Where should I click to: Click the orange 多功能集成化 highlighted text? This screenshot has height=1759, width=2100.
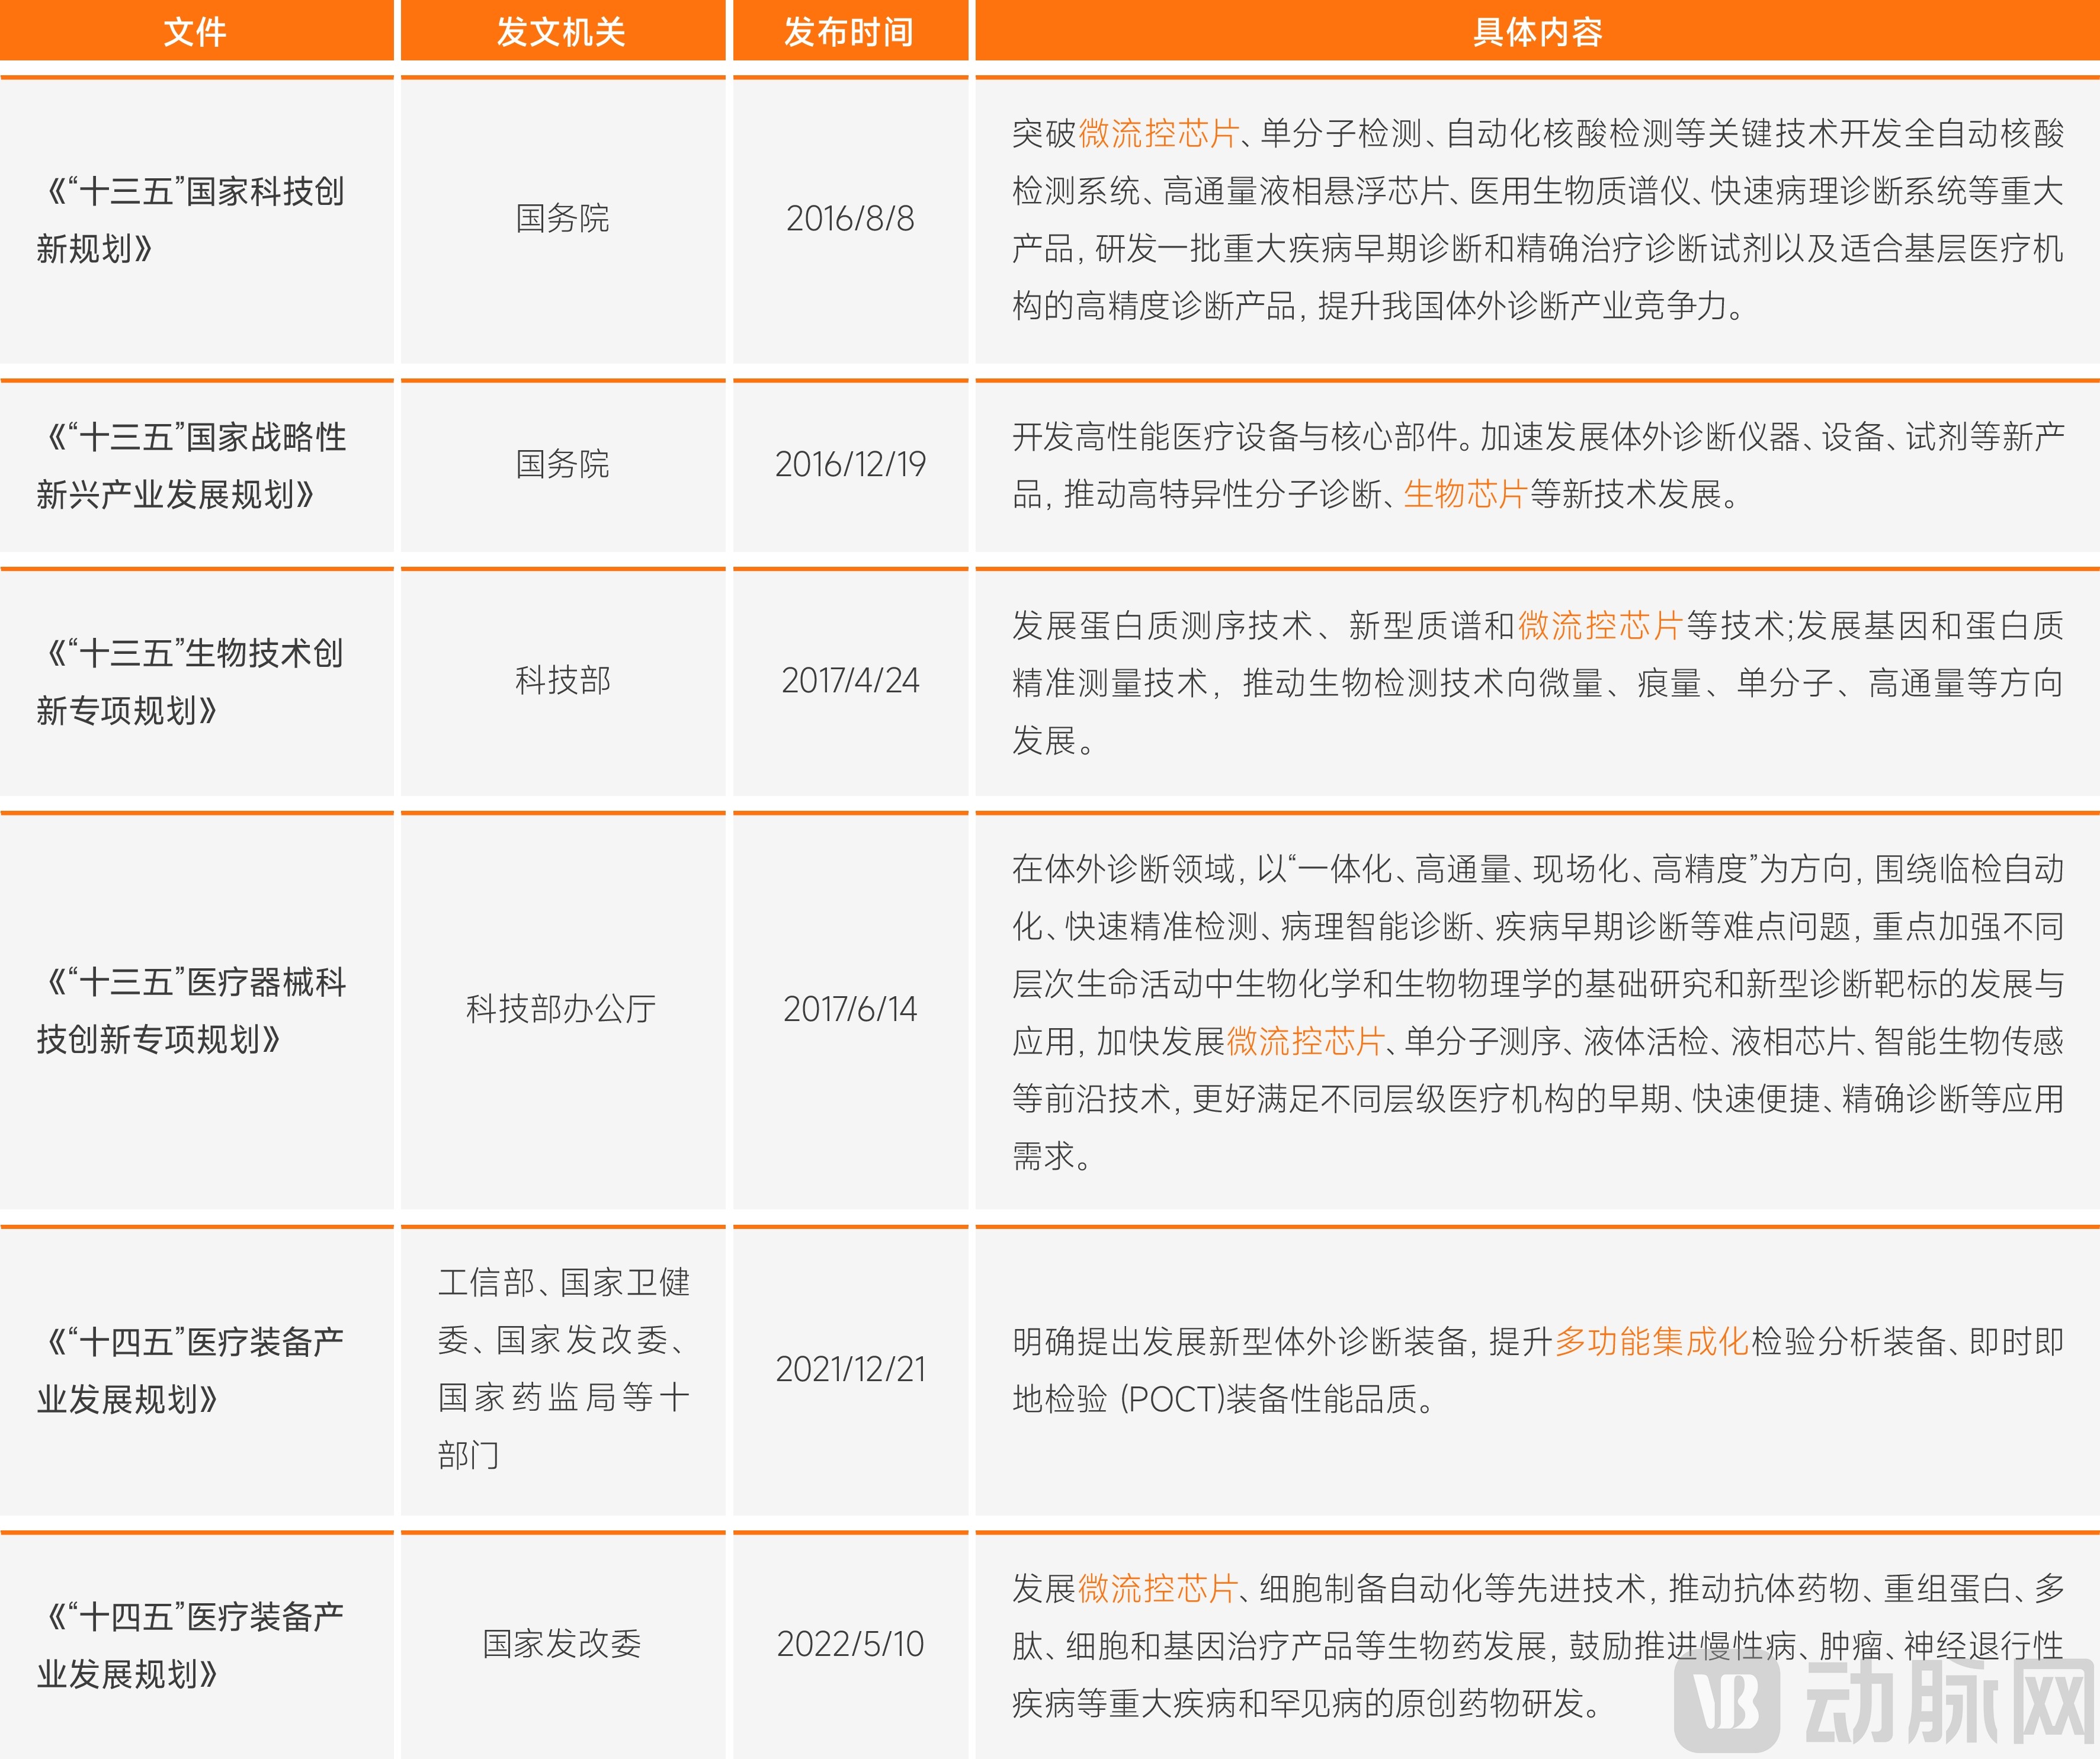[x=1651, y=1341]
